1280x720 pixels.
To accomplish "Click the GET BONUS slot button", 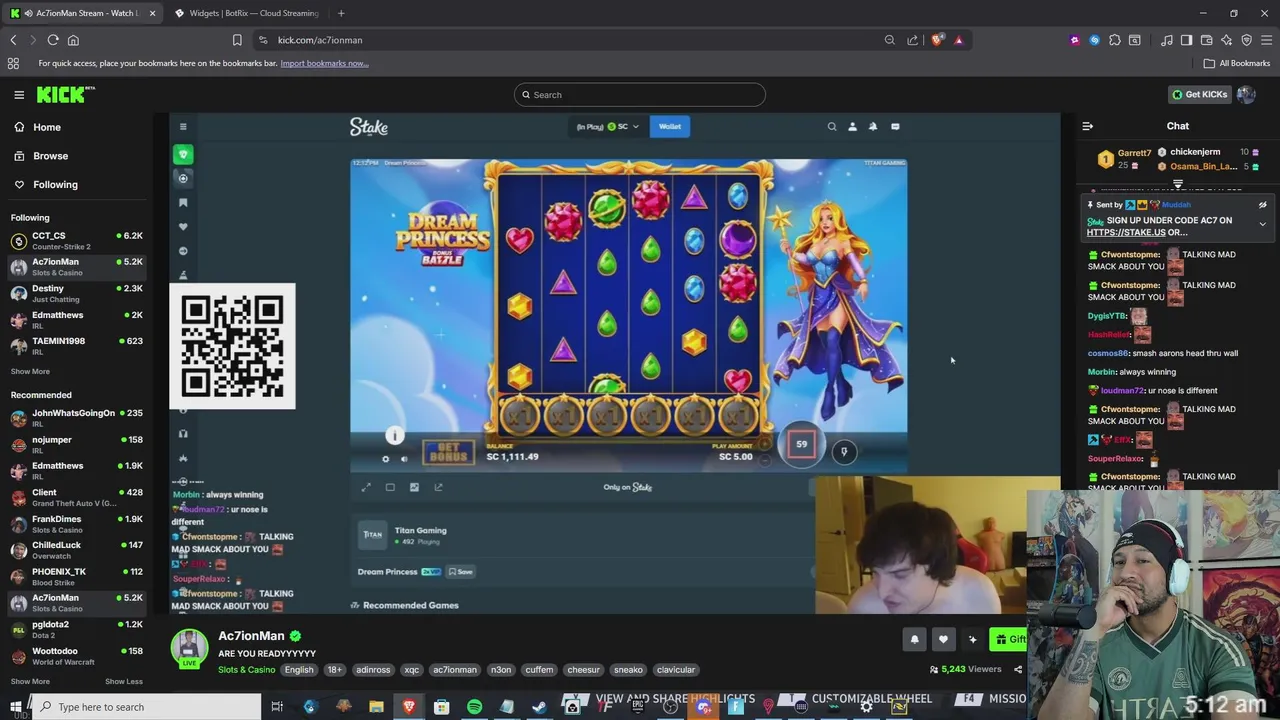I will pos(448,453).
